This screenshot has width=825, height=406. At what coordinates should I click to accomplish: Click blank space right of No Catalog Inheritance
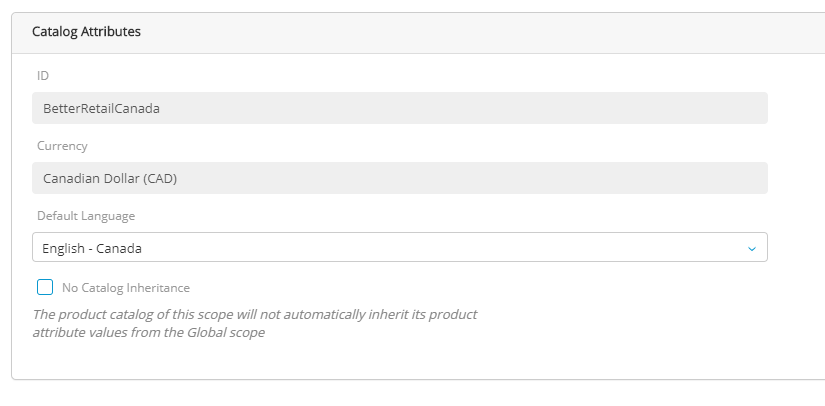pyautogui.click(x=450, y=288)
